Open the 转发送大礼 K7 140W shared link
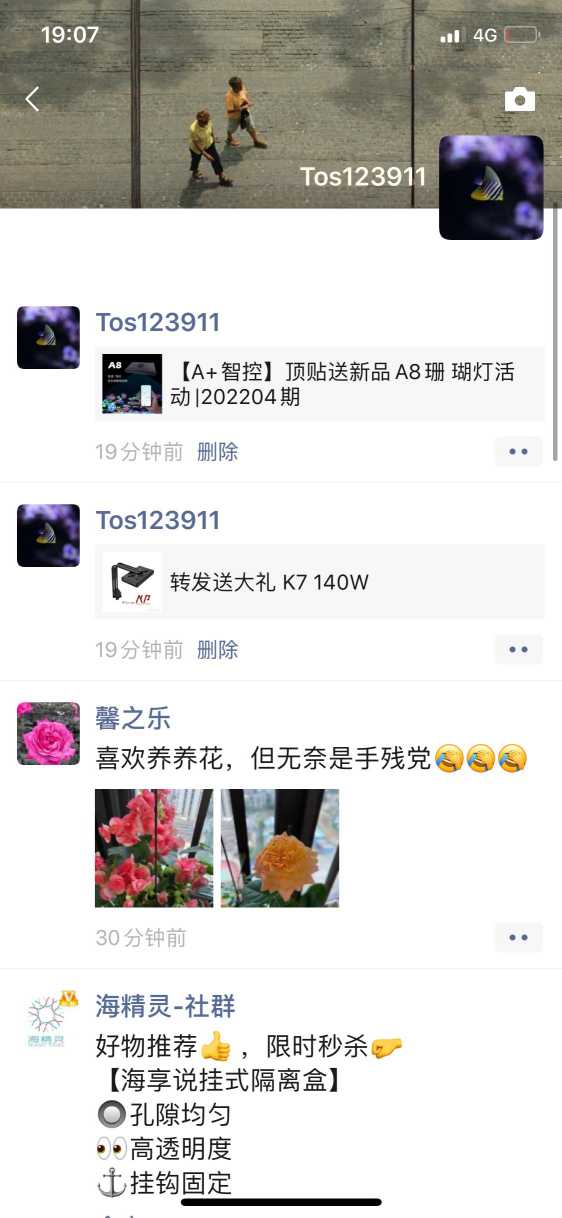Image resolution: width=562 pixels, height=1218 pixels. pos(320,582)
